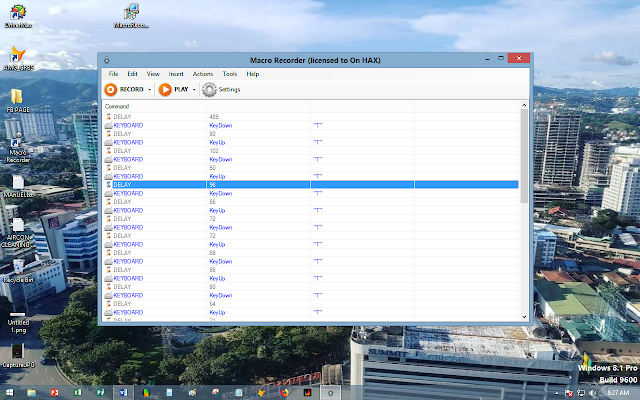
Task: Select the MANUEL text file on desktop
Action: [x=18, y=187]
